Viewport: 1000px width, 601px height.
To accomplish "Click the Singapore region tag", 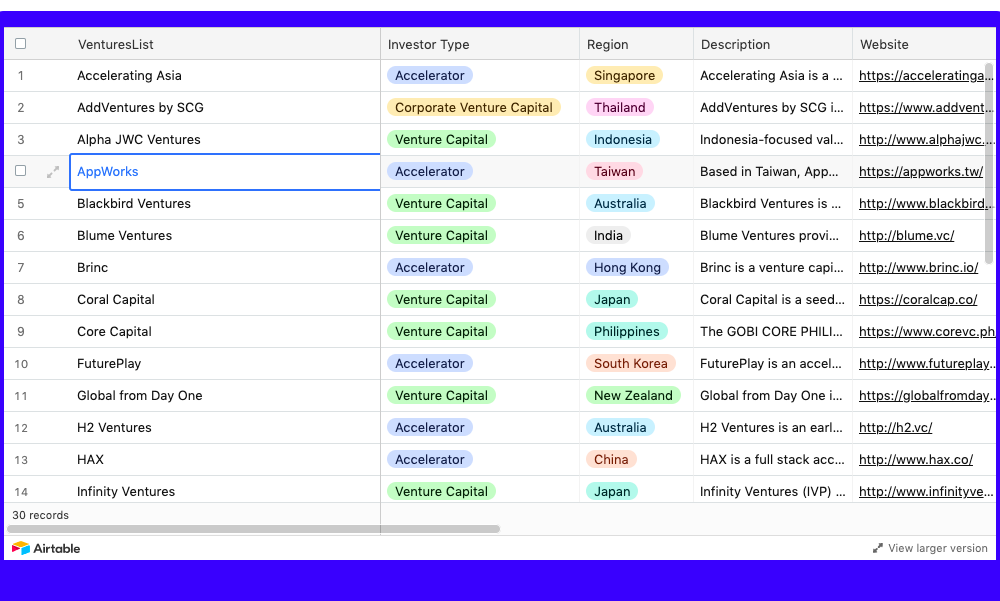I will coord(624,75).
